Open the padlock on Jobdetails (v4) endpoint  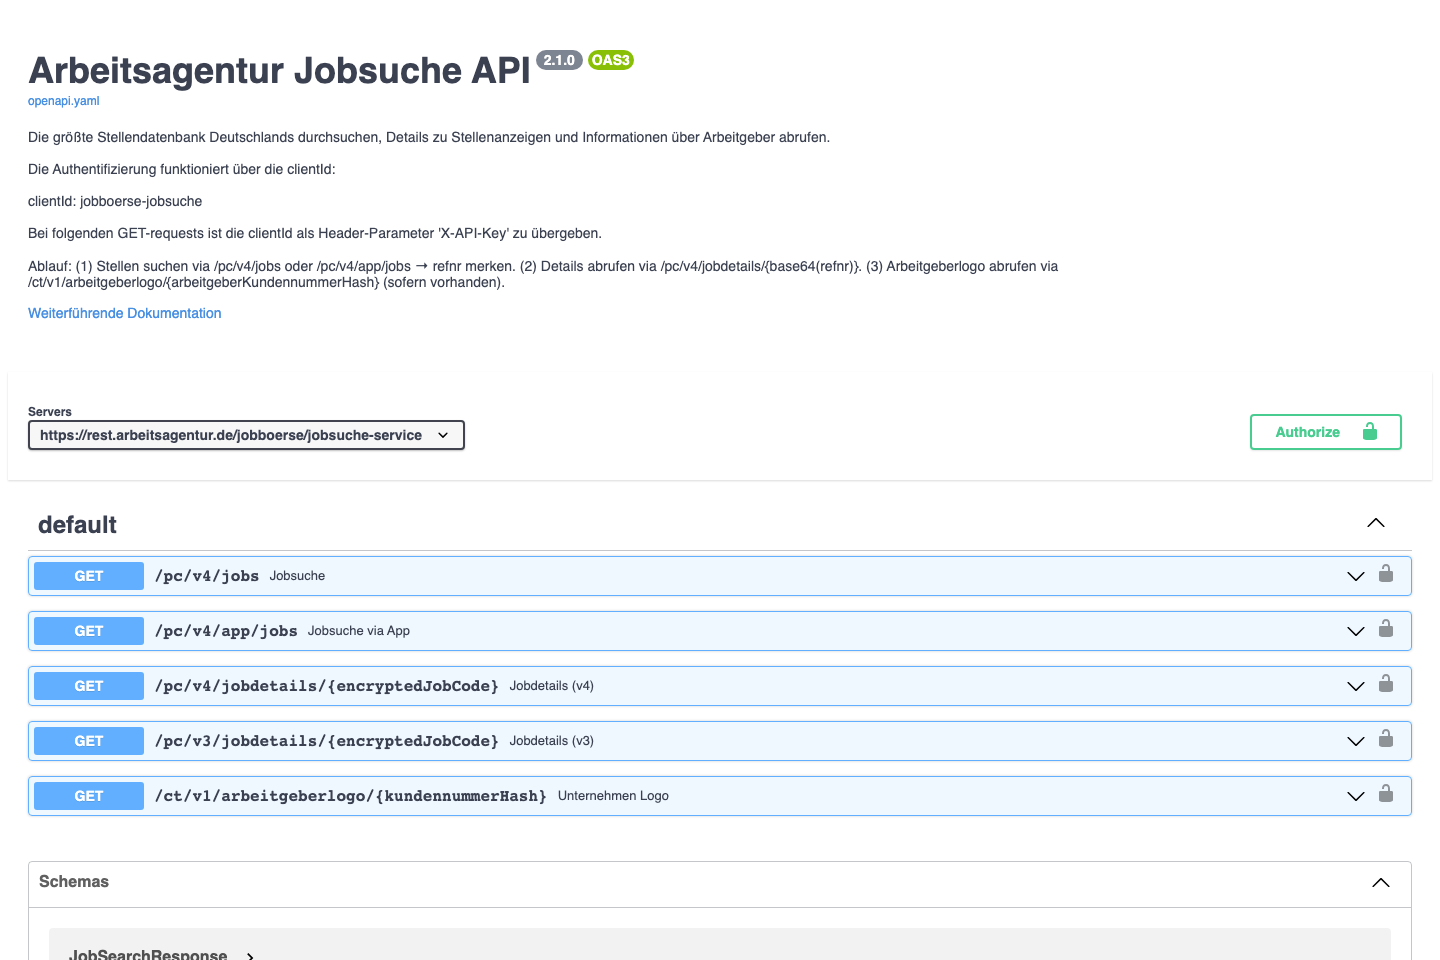1386,683
